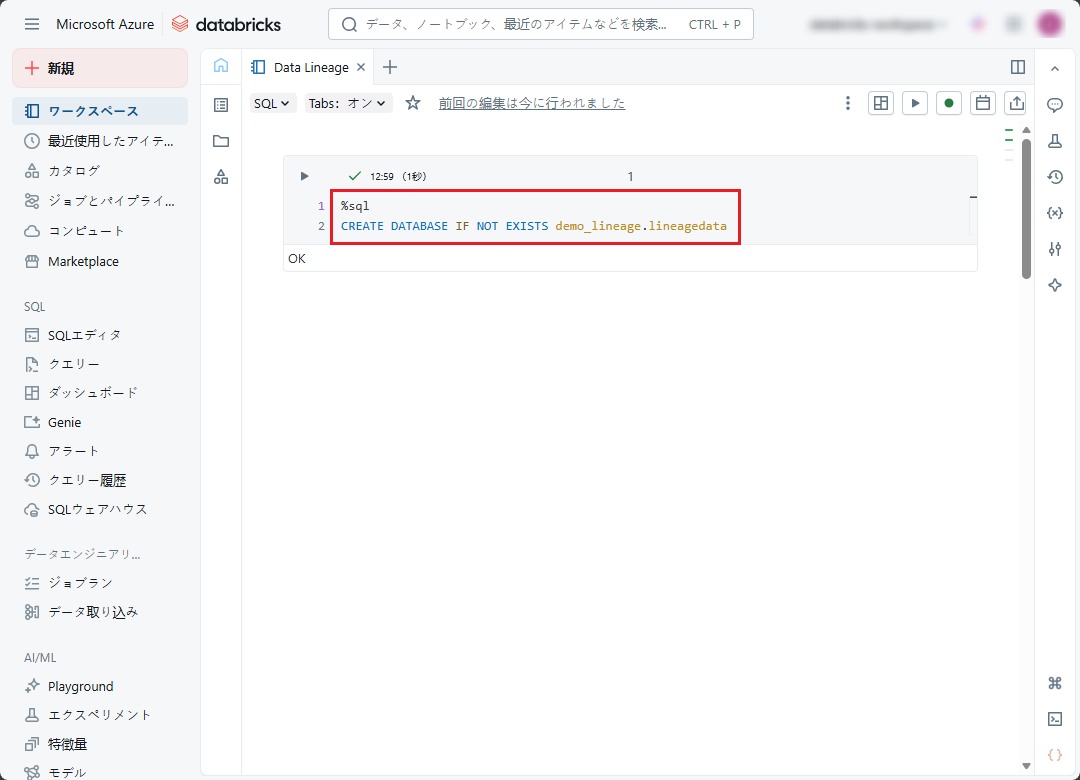Open the schedule calendar icon

click(982, 103)
